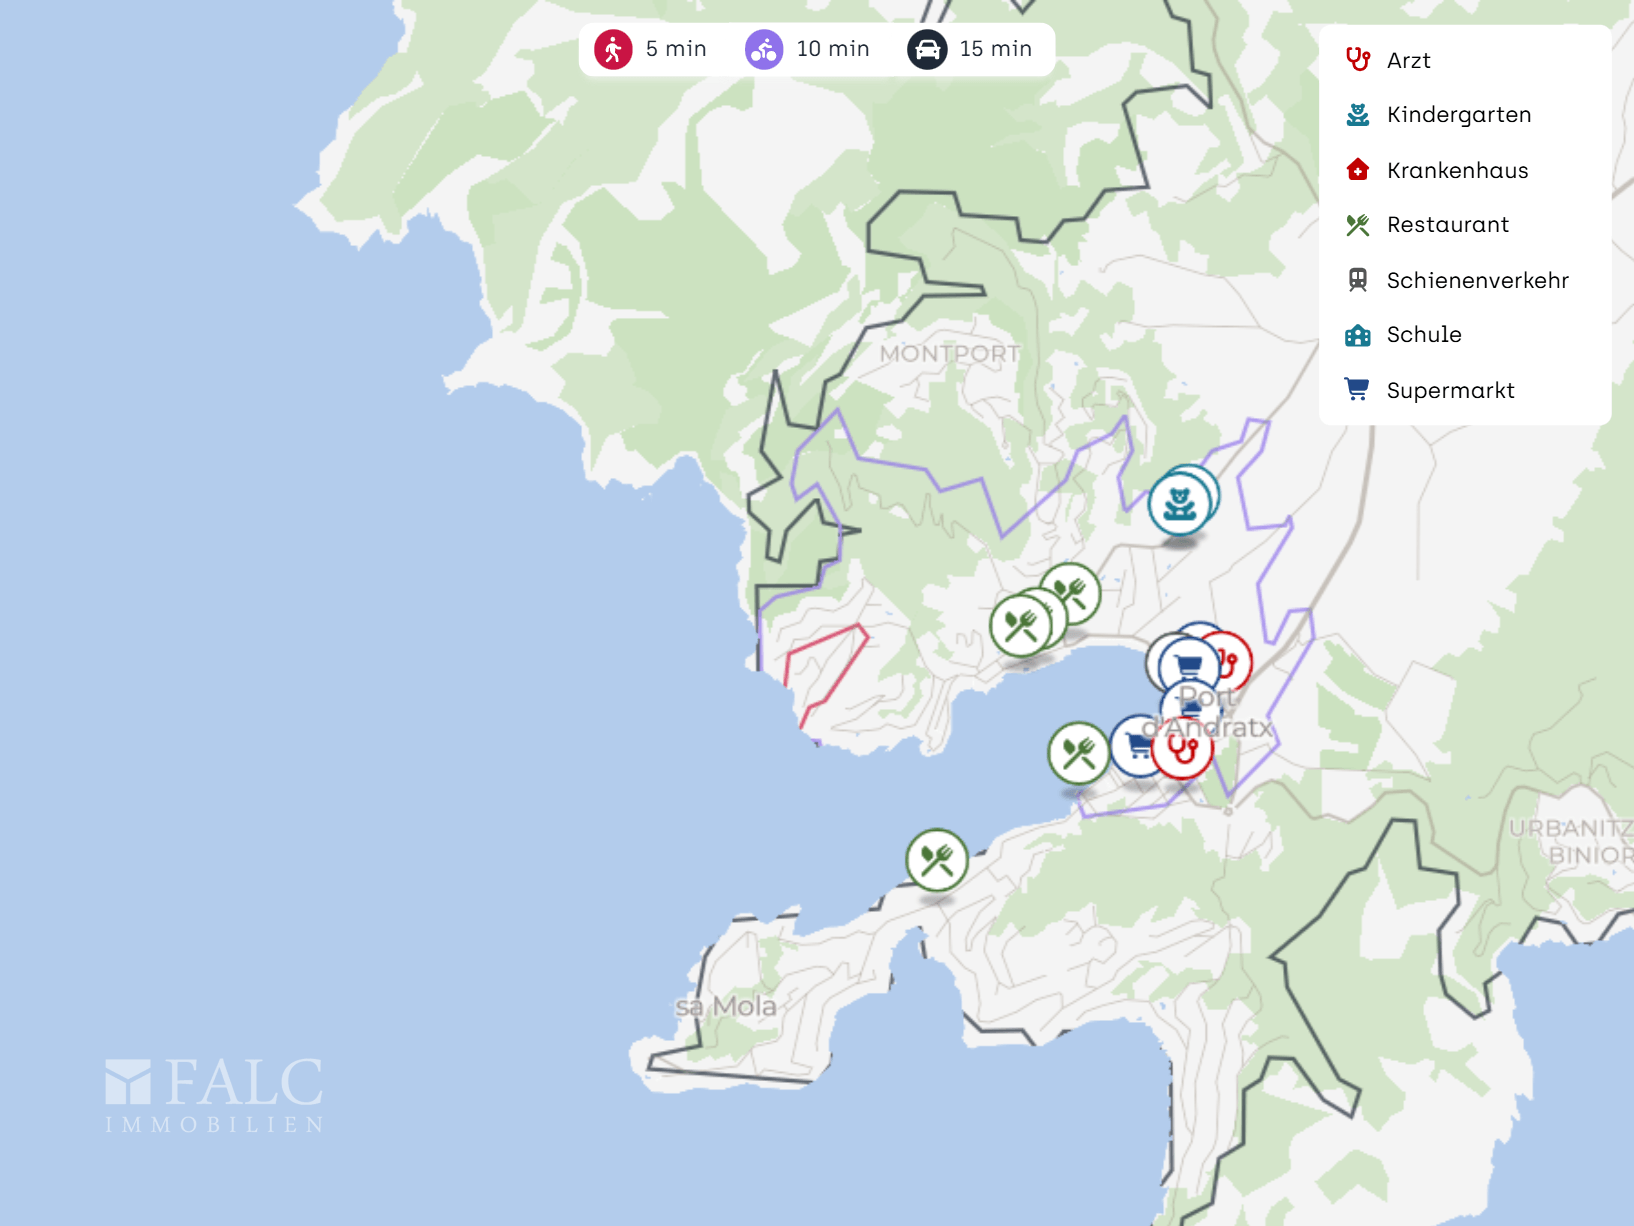1634x1226 pixels.
Task: Click the MONTPORT map label
Action: [x=949, y=354]
